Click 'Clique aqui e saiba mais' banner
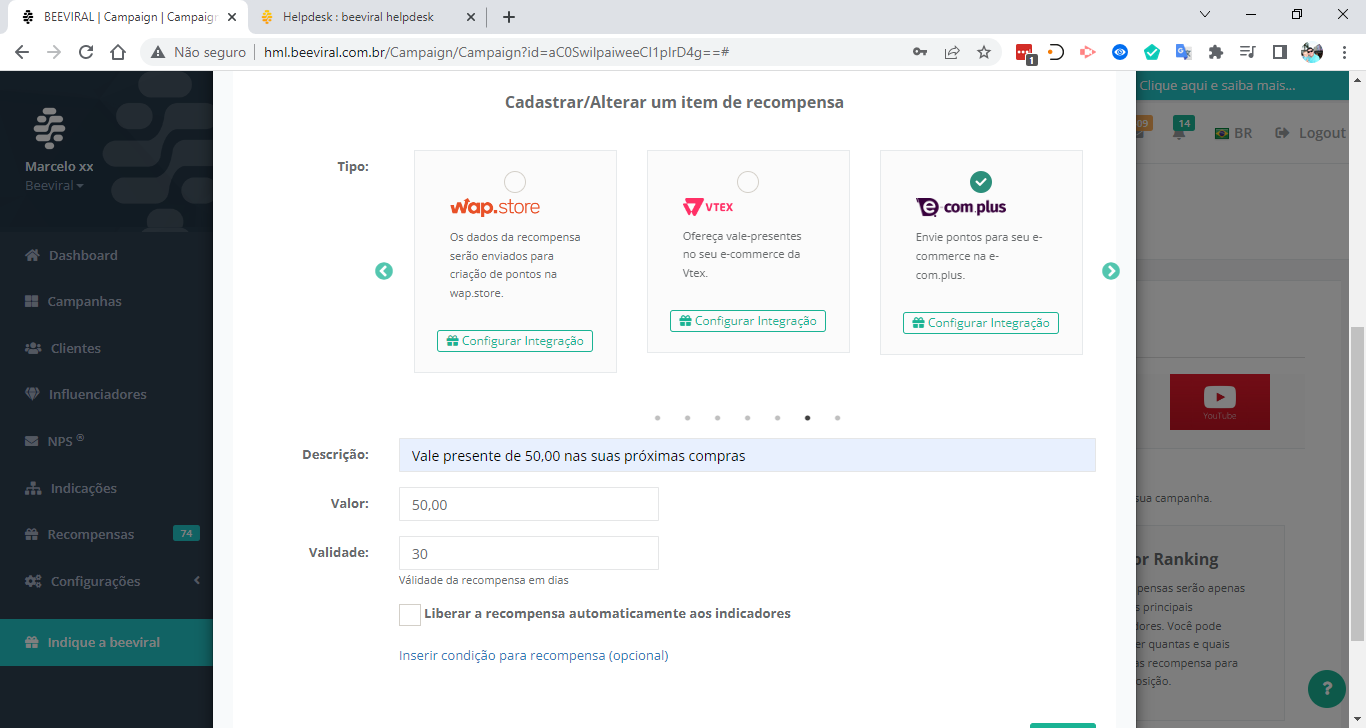Image resolution: width=1366 pixels, height=728 pixels. [x=1217, y=86]
